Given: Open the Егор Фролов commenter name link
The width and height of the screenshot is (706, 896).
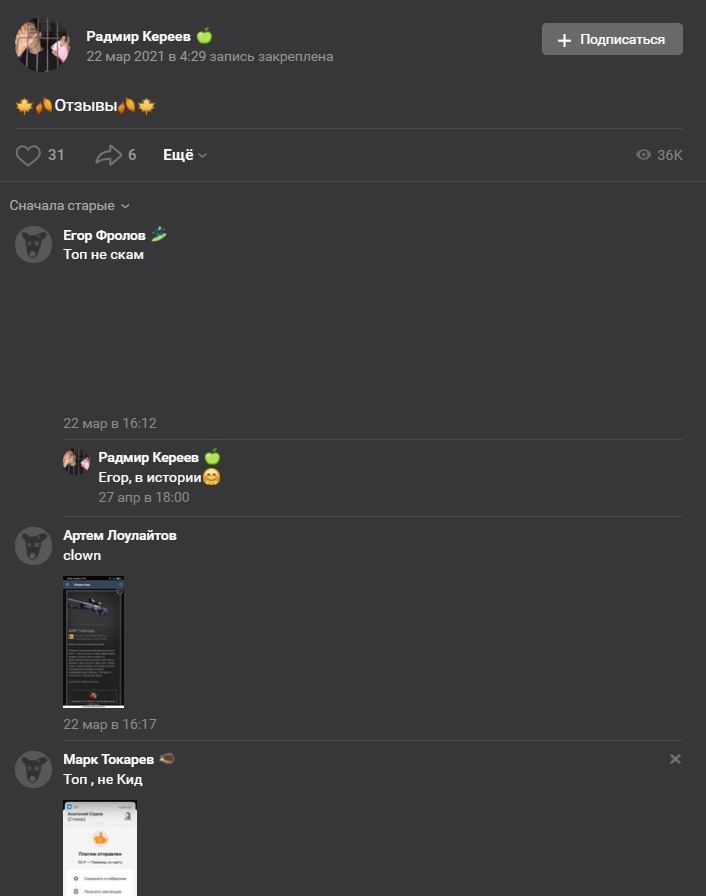Looking at the screenshot, I should pyautogui.click(x=105, y=235).
